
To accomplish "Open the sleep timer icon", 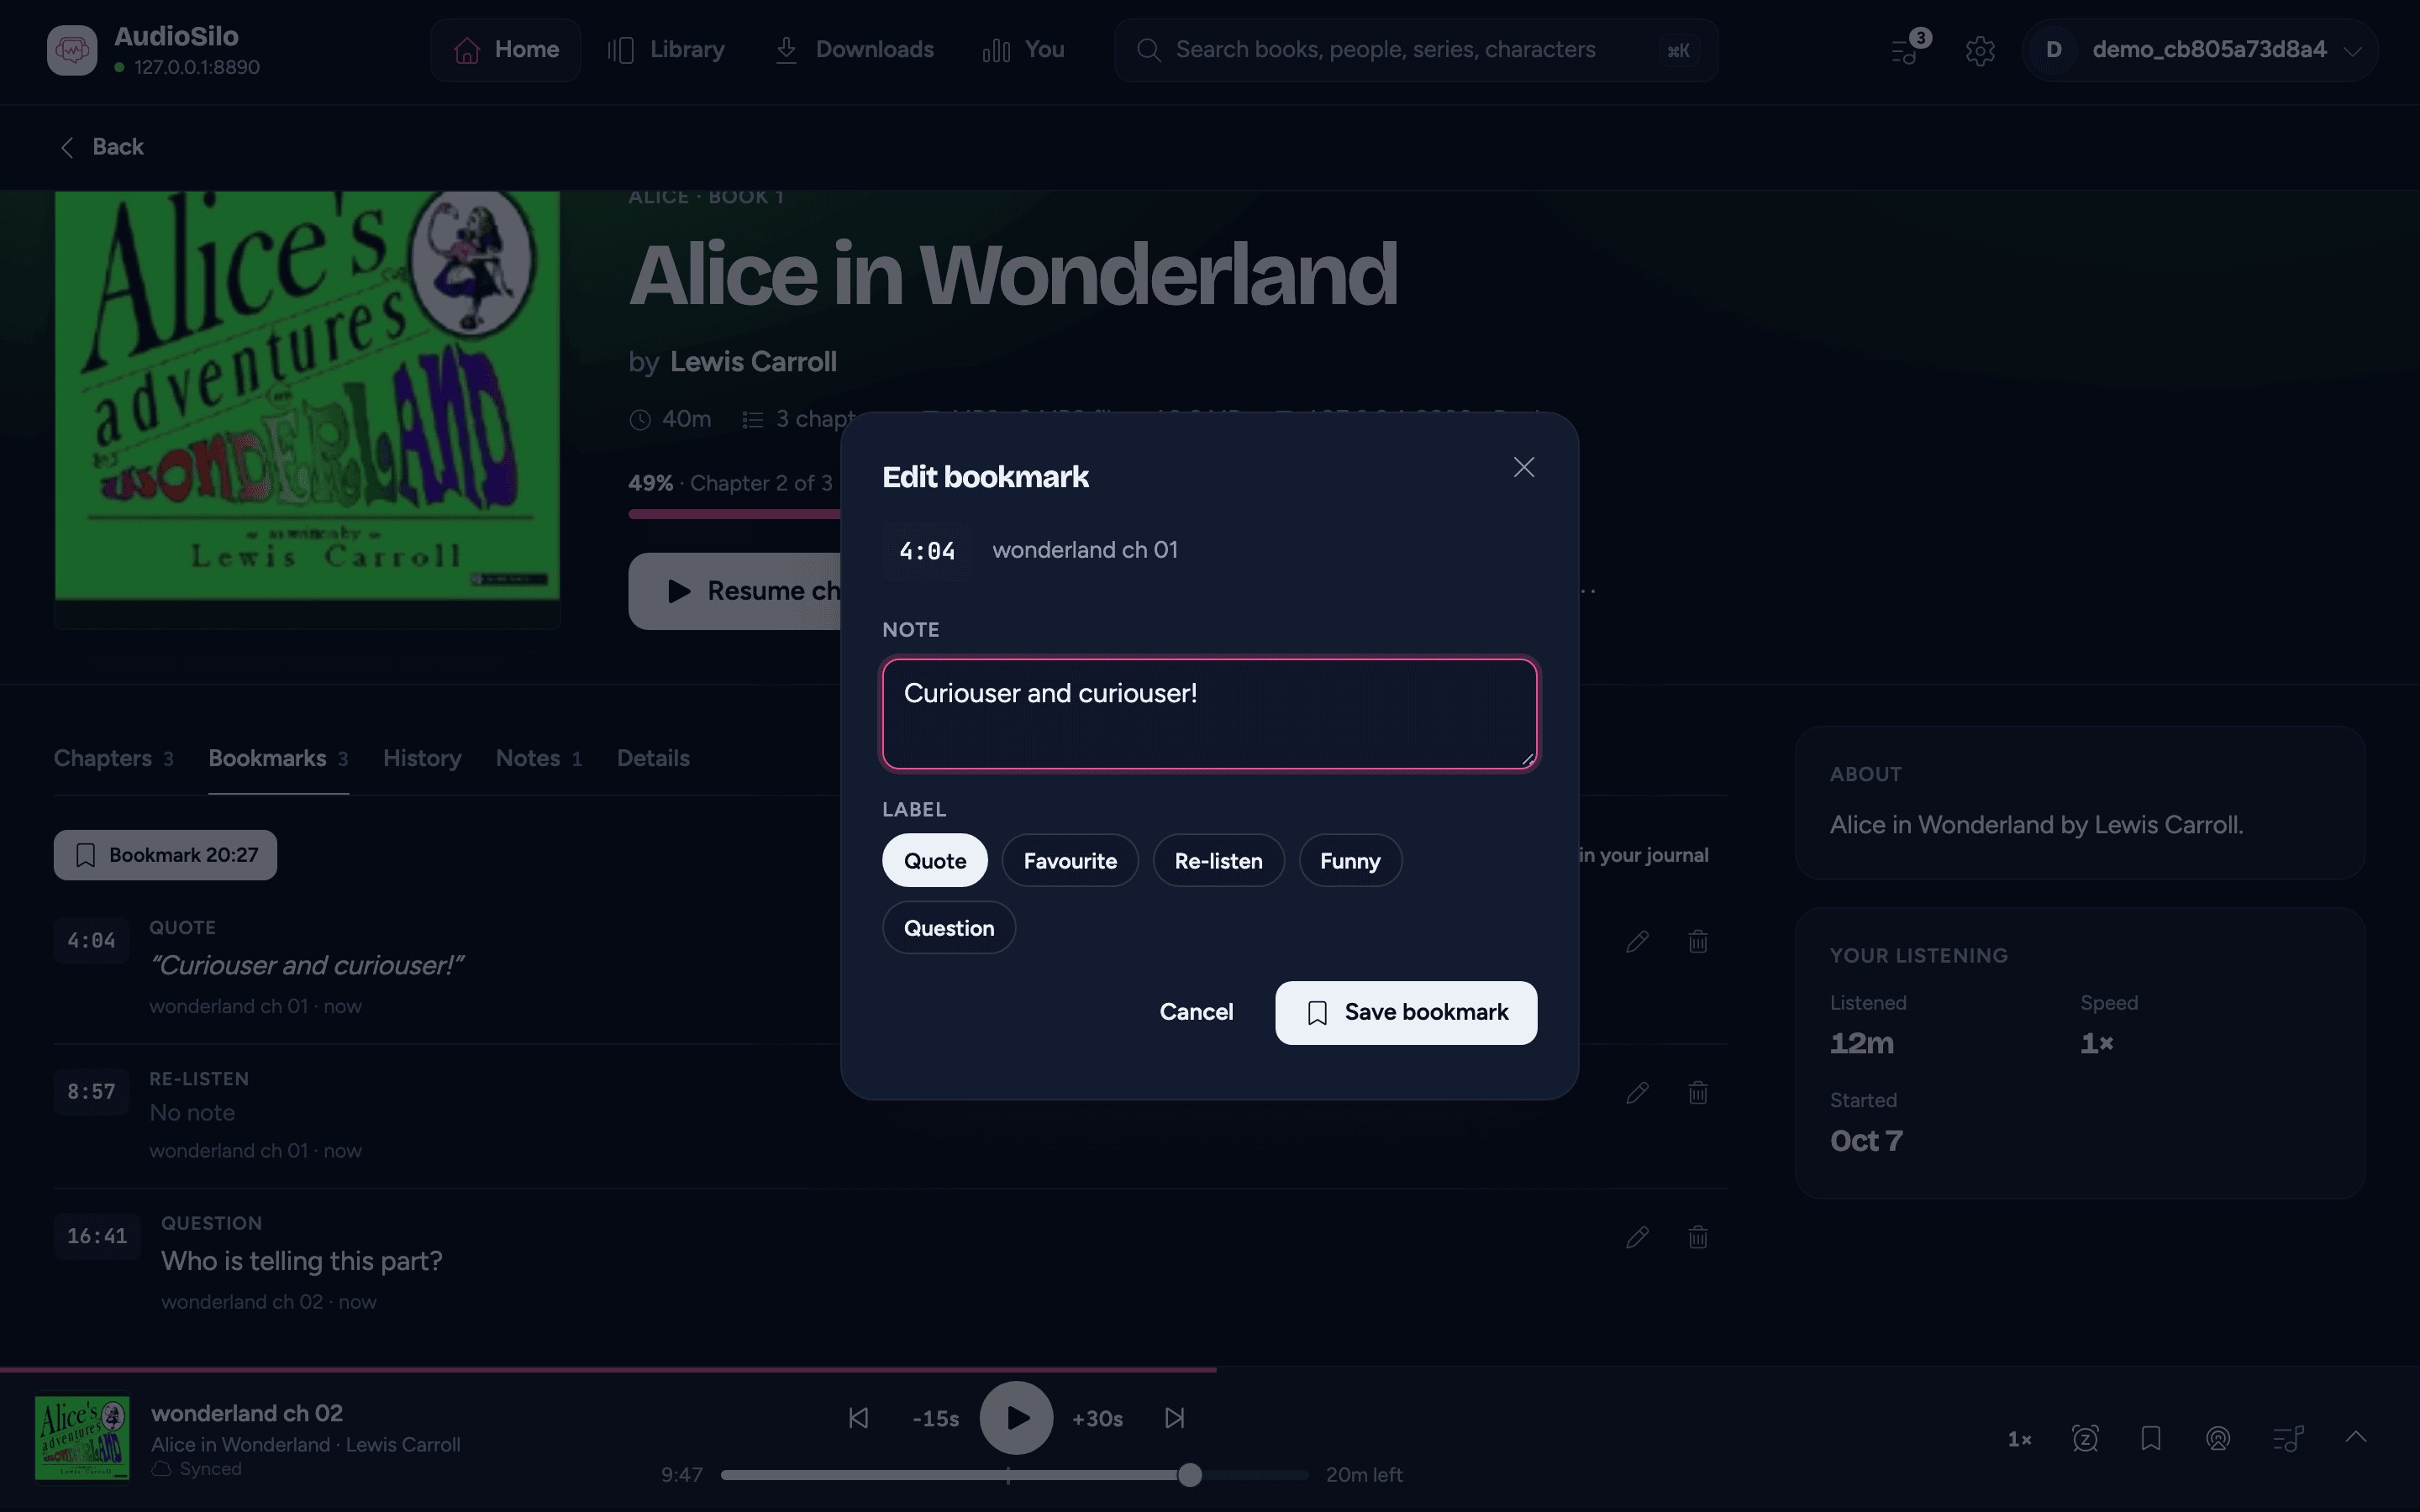I will 2085,1439.
